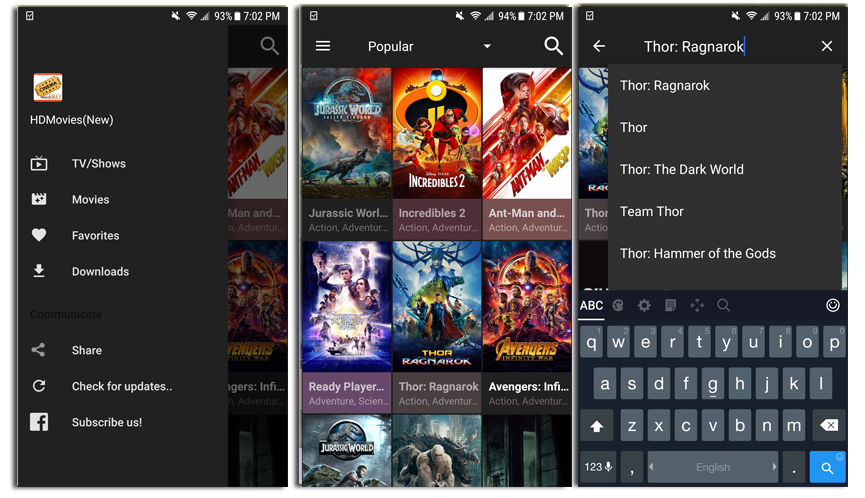Open the Ant-Man and the Wasp poster
Image resolution: width=865 pixels, height=498 pixels.
[526, 133]
